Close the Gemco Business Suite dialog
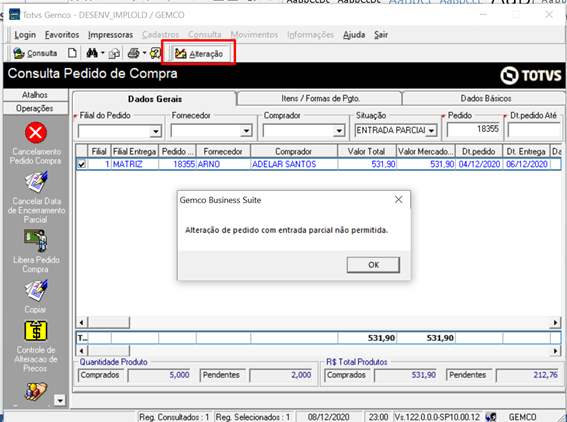Screen dimensions: 567x422 click(398, 200)
